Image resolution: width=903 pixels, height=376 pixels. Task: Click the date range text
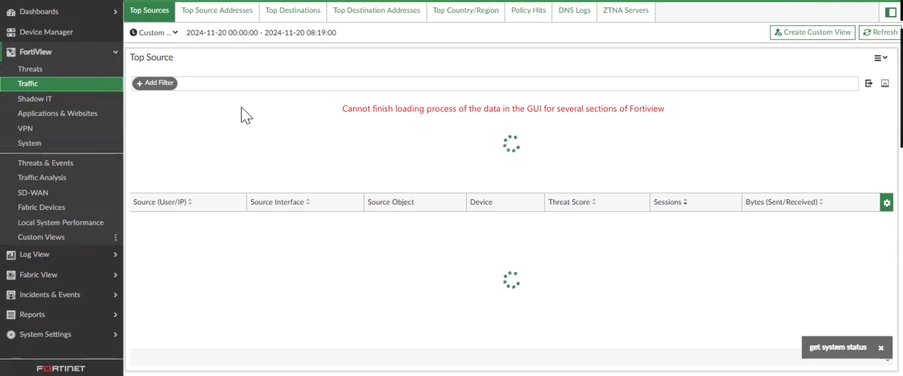point(261,33)
